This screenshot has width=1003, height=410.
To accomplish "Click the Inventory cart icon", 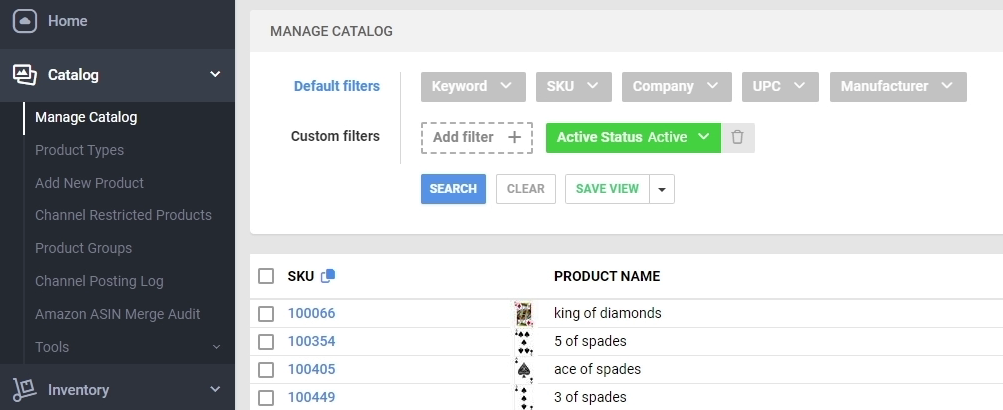I will (x=25, y=390).
